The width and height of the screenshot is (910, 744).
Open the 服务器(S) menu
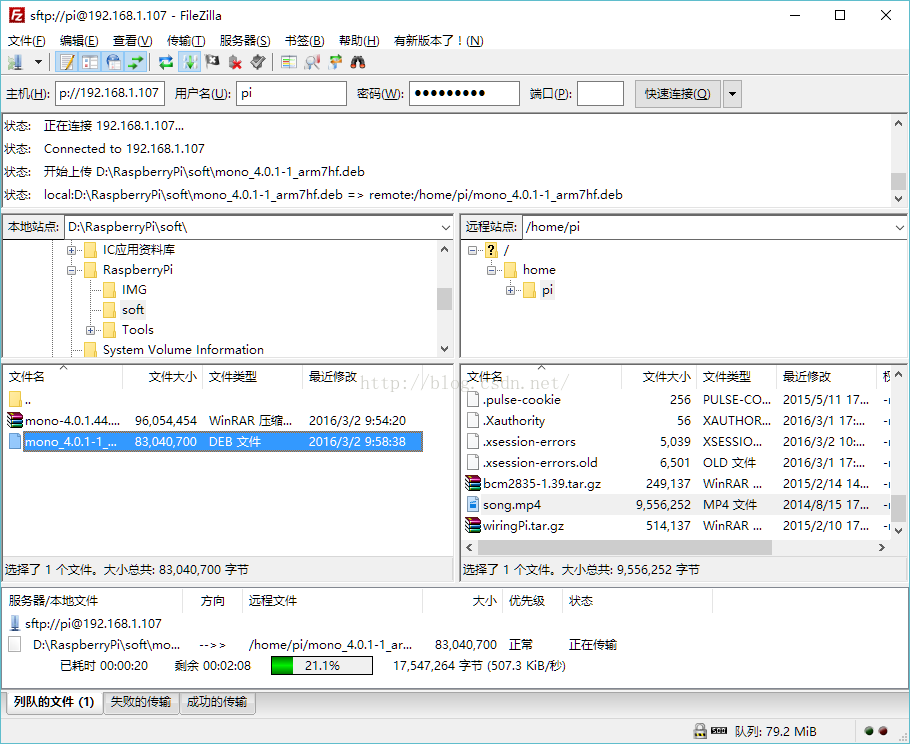point(245,41)
